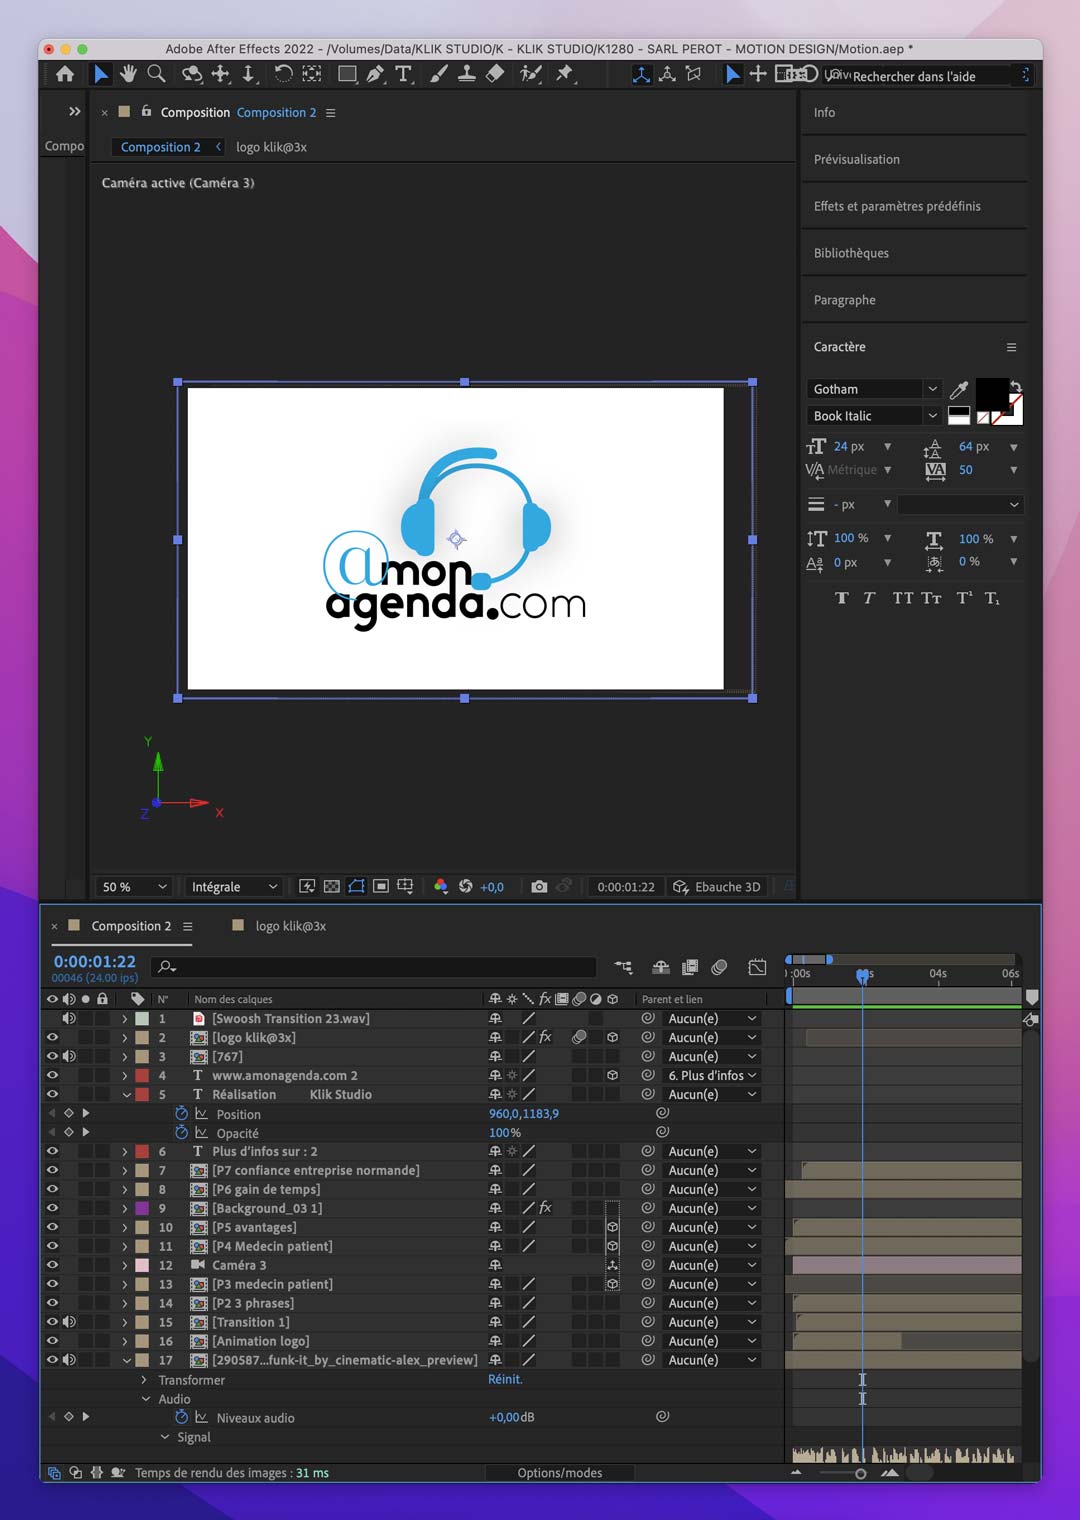Hide the [logo klik@3x] layer eye
This screenshot has height=1520, width=1080.
click(x=52, y=1037)
